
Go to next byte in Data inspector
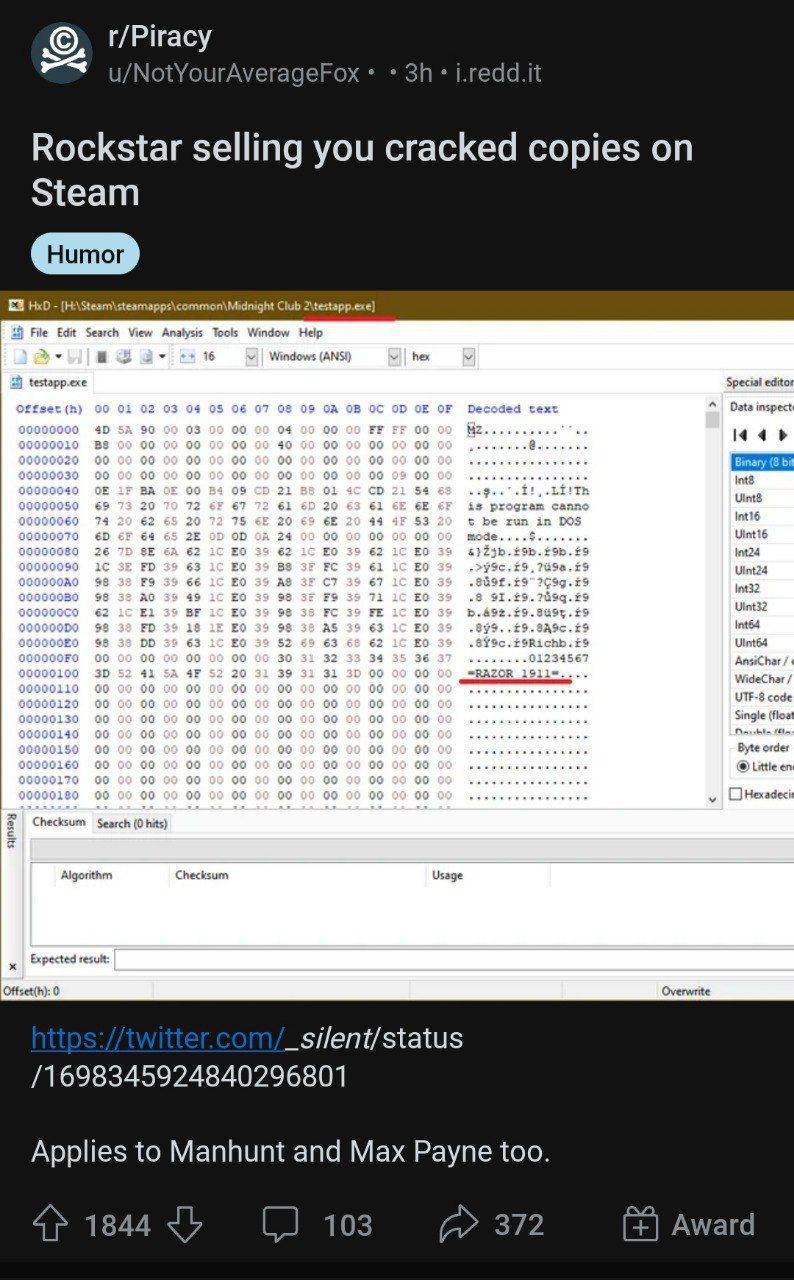783,435
